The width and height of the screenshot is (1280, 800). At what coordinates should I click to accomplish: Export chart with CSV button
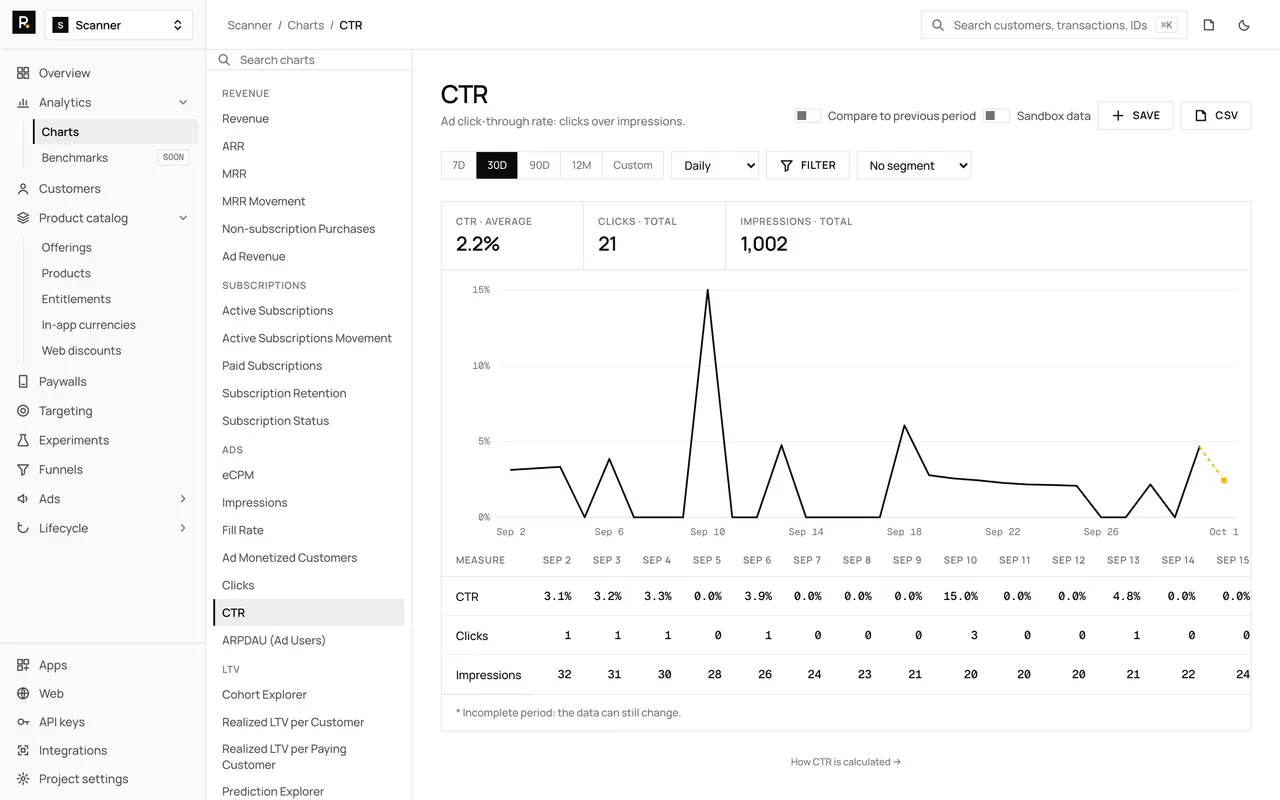pyautogui.click(x=1216, y=115)
